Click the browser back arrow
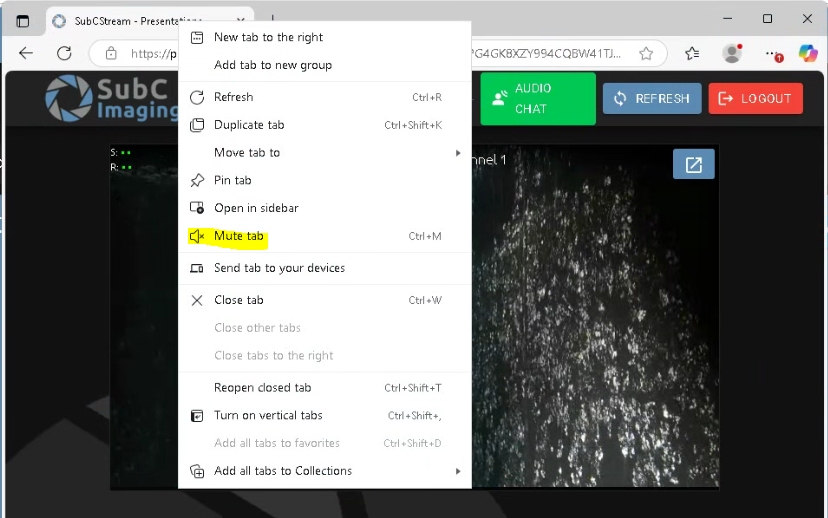This screenshot has height=518, width=828. pos(26,53)
